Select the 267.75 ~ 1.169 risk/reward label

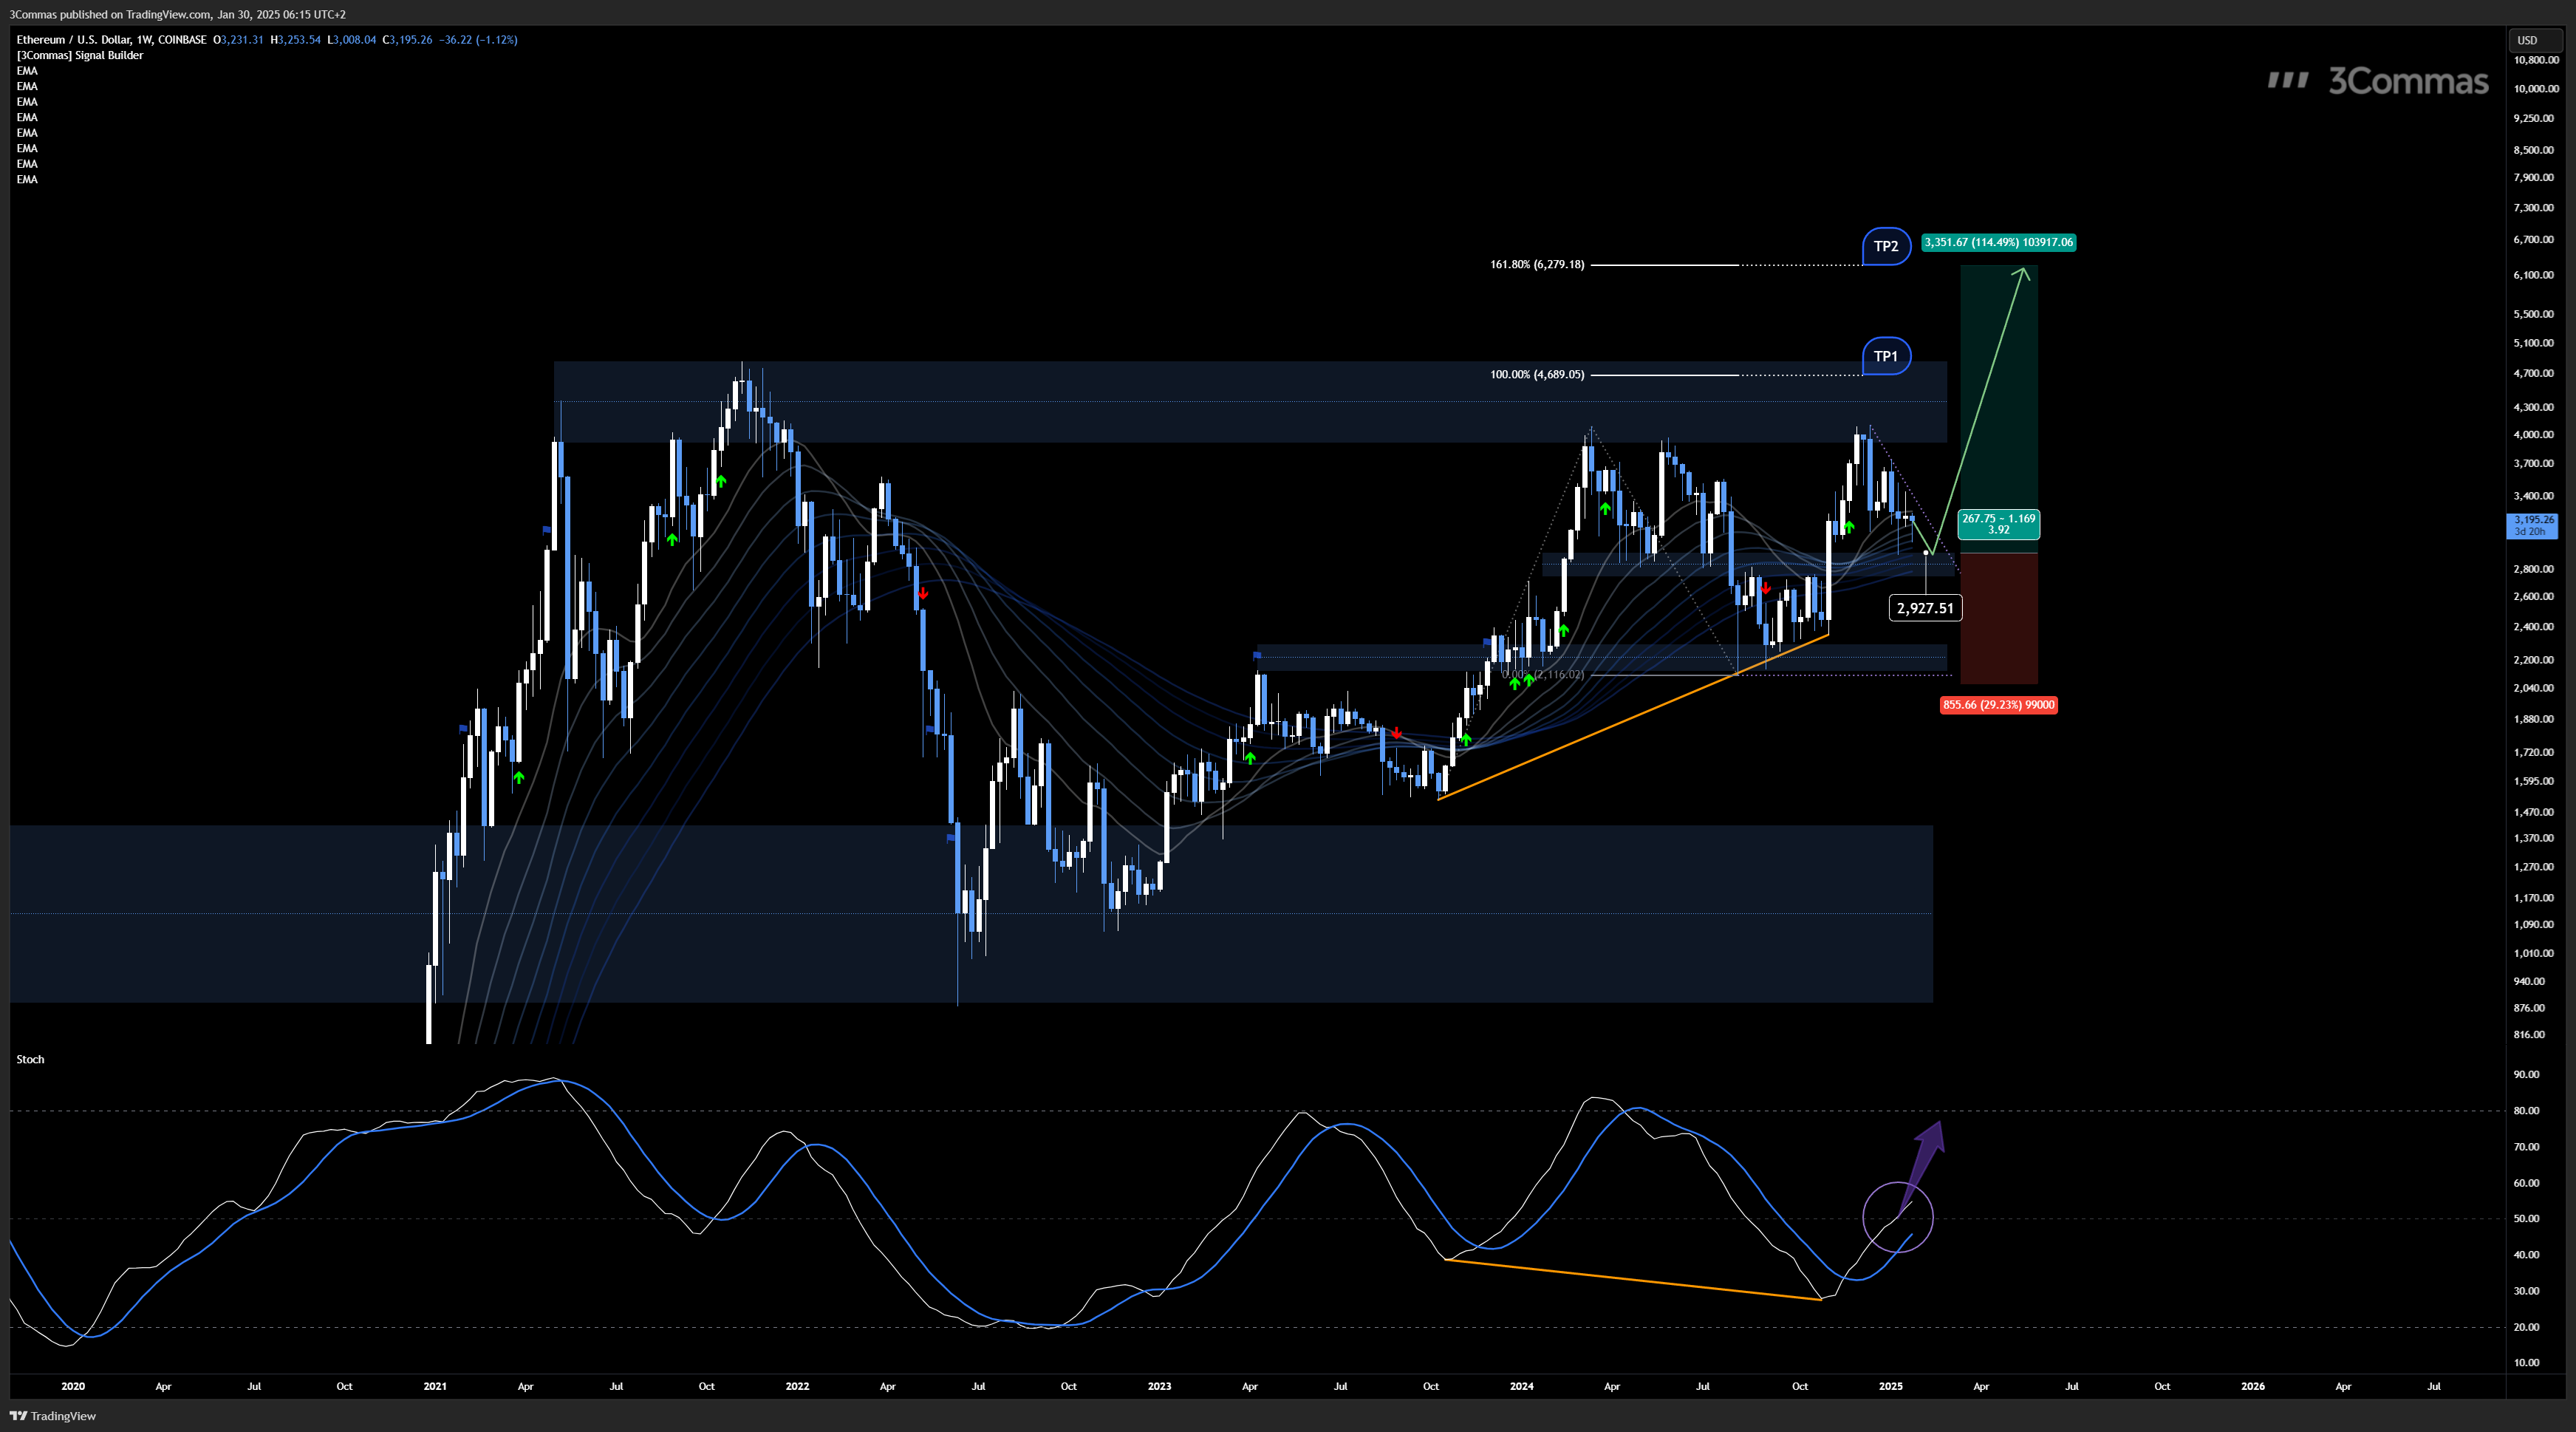point(1998,524)
